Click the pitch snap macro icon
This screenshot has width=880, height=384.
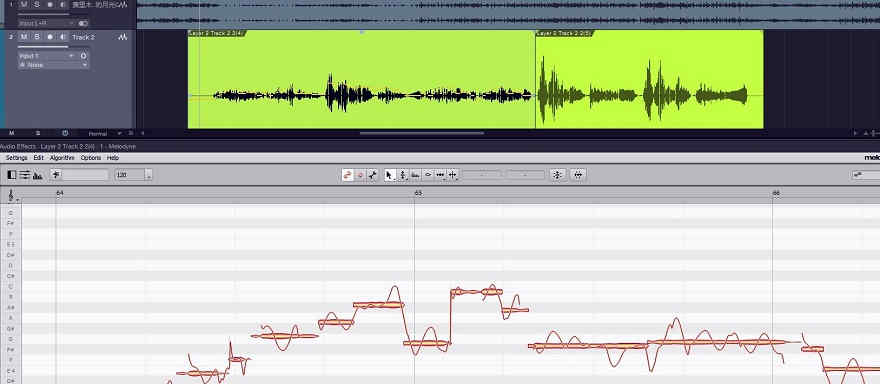tap(557, 175)
